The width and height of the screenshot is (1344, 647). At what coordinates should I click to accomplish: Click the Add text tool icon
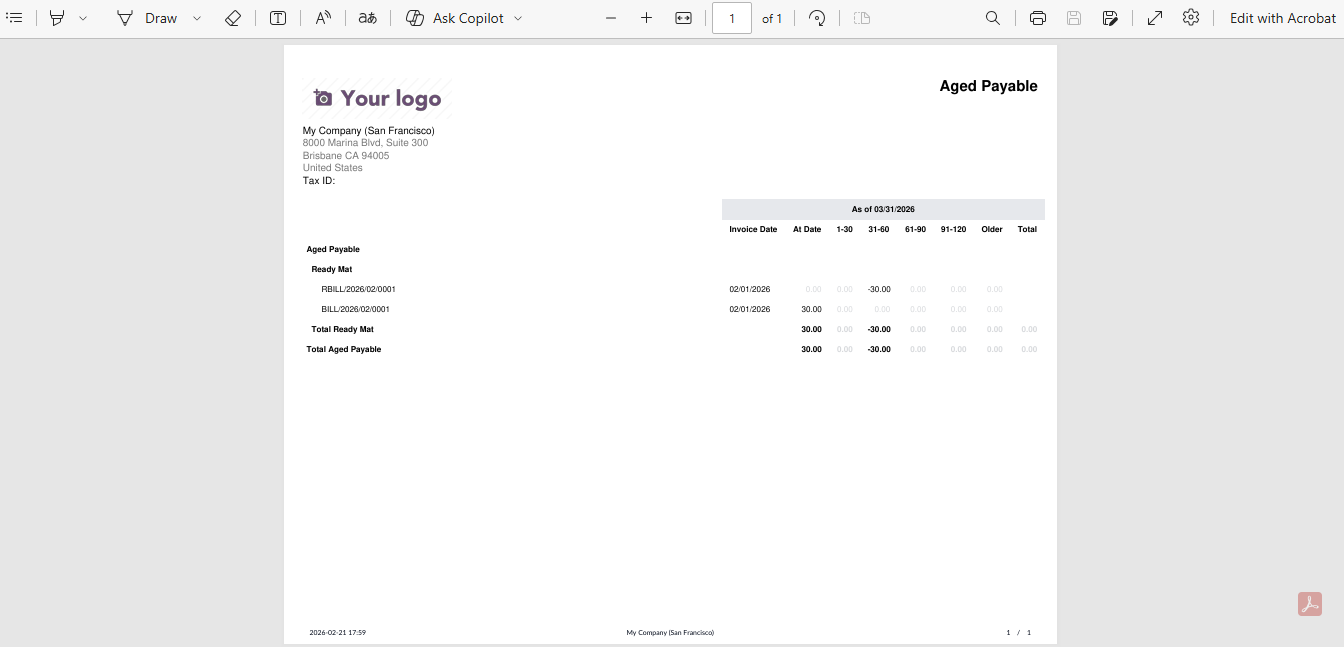(x=278, y=18)
